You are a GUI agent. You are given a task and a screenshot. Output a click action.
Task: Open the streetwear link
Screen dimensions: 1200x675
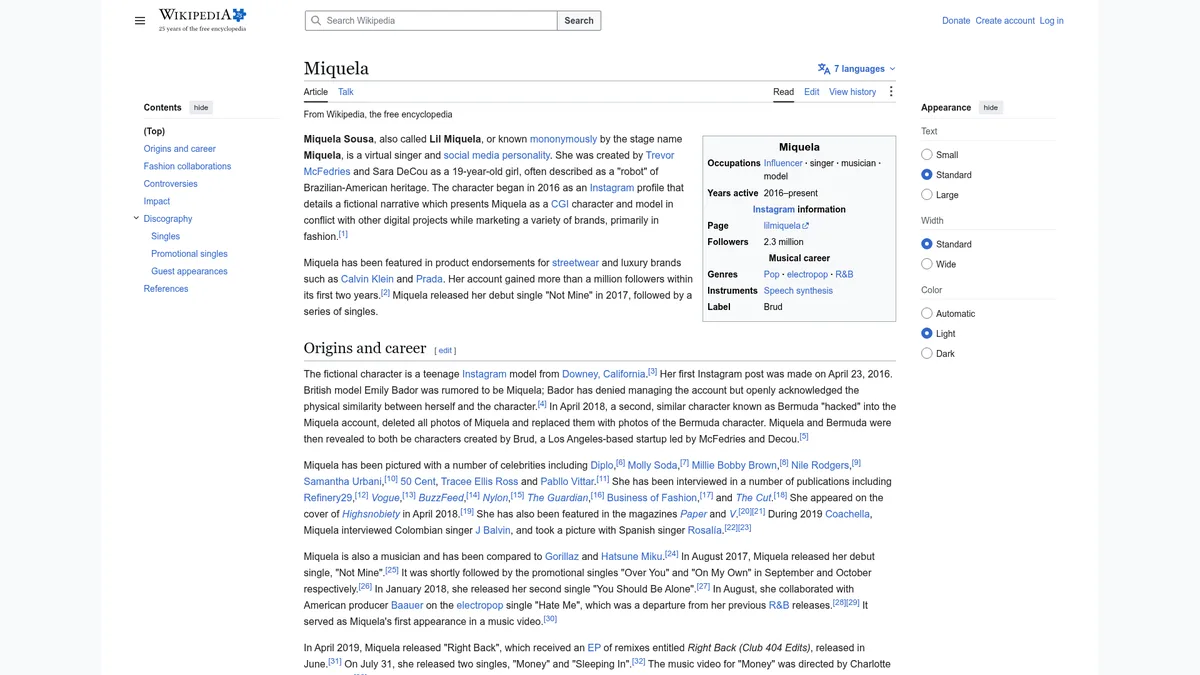pyautogui.click(x=575, y=263)
